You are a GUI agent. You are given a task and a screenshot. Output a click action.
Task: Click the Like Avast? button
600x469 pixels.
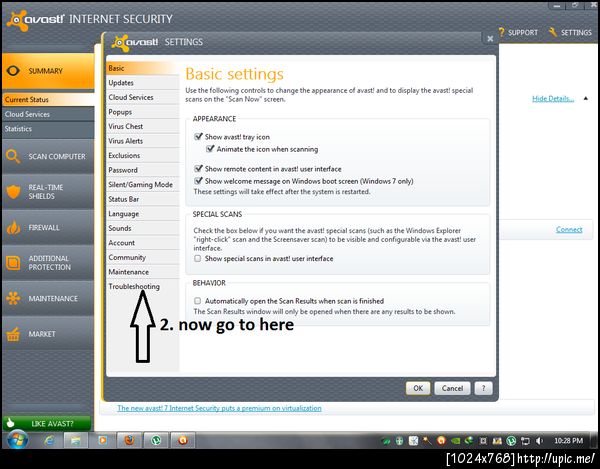47,423
